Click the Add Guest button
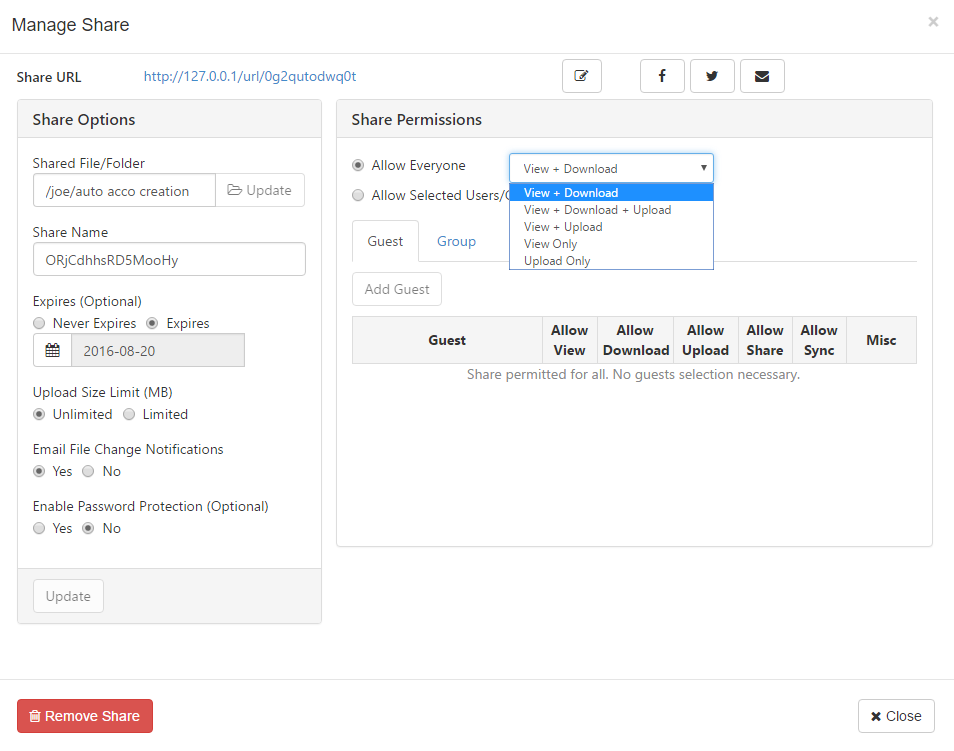Viewport: 954px width, 751px height. click(397, 289)
